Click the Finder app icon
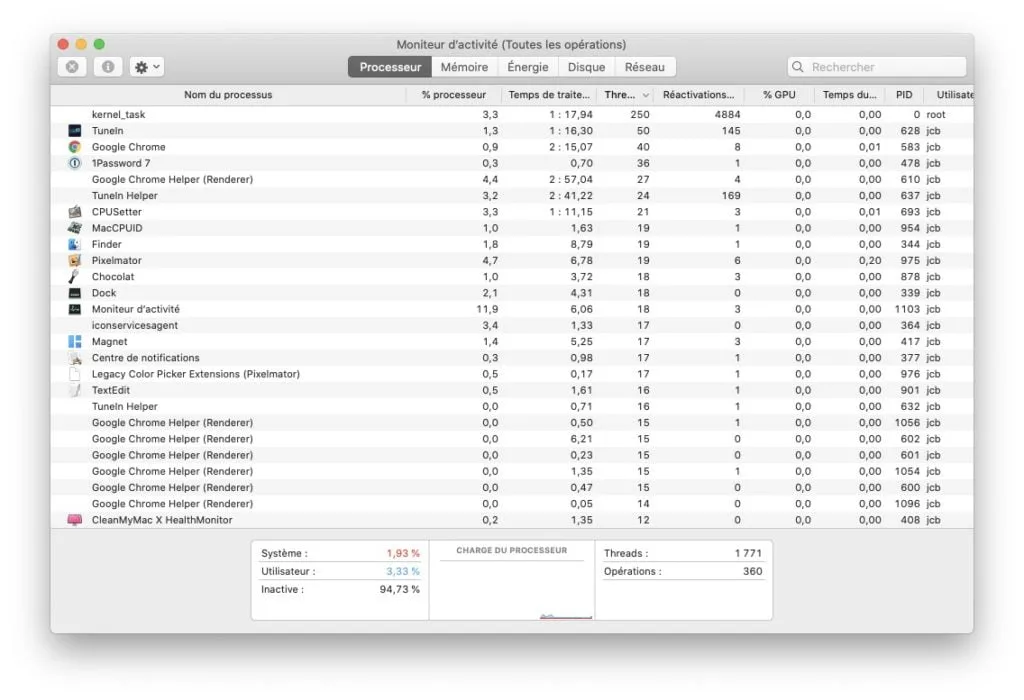 pyautogui.click(x=74, y=244)
